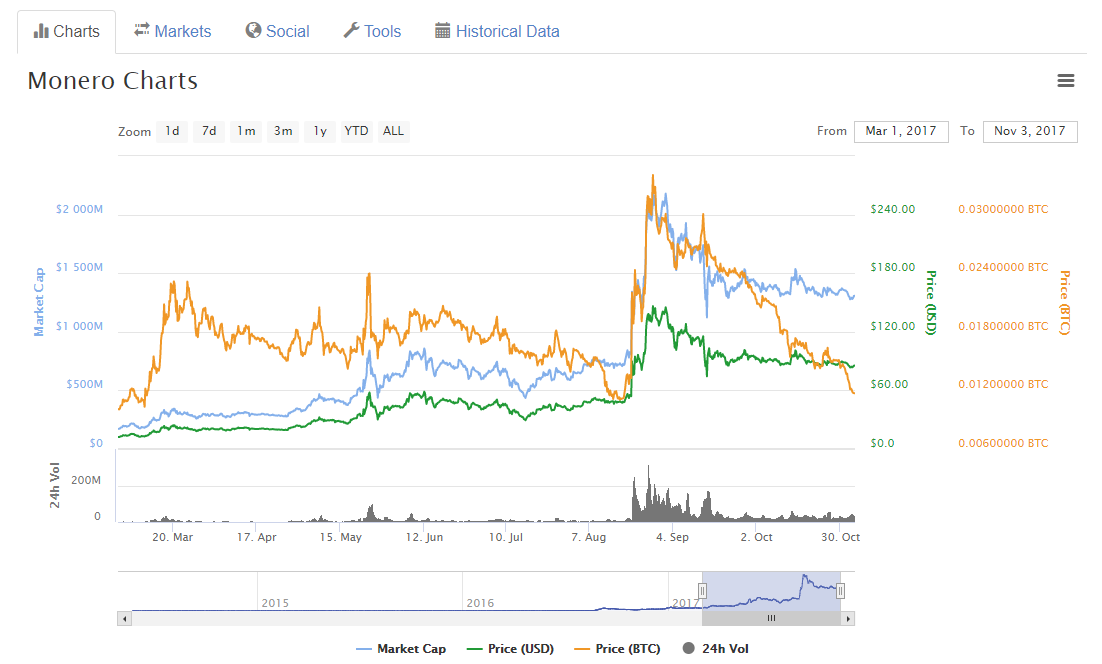Set zoom to 7d
The image size is (1102, 664).
click(x=209, y=131)
